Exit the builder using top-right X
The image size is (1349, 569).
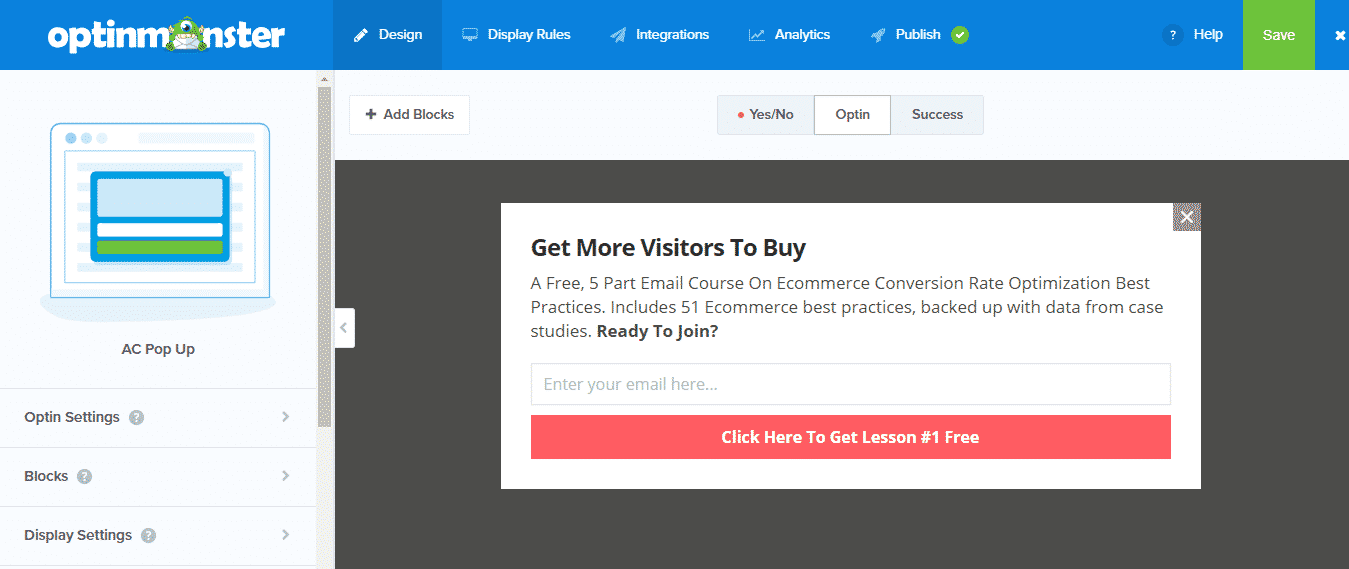1339,35
